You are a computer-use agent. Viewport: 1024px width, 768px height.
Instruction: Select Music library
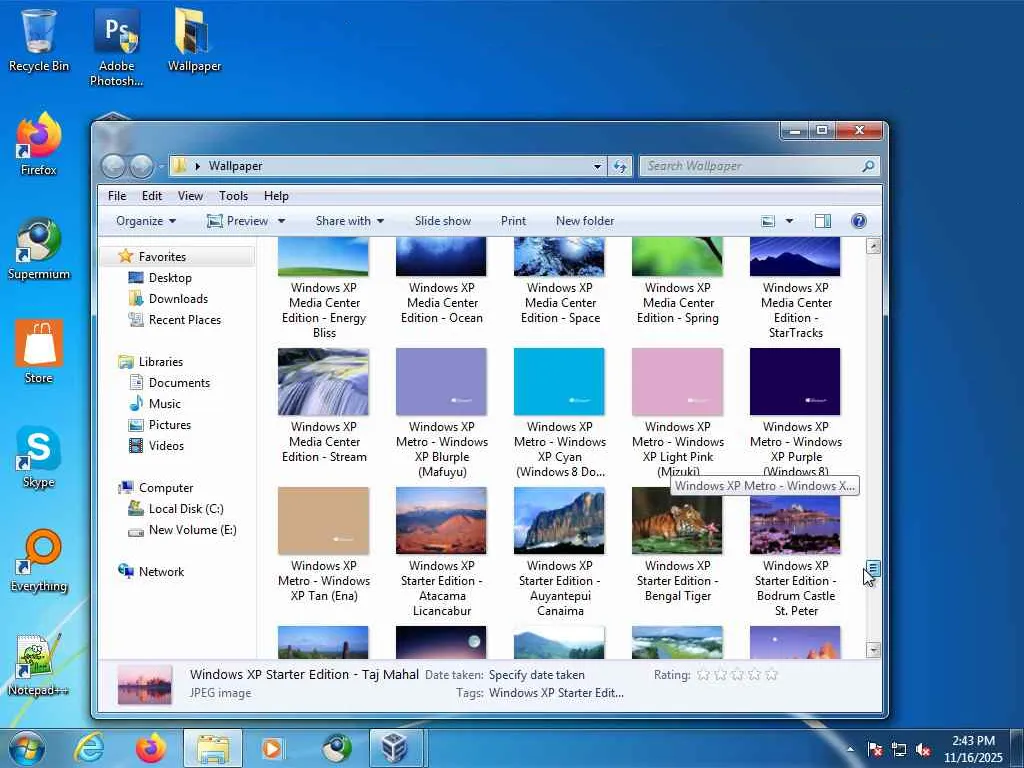point(165,404)
